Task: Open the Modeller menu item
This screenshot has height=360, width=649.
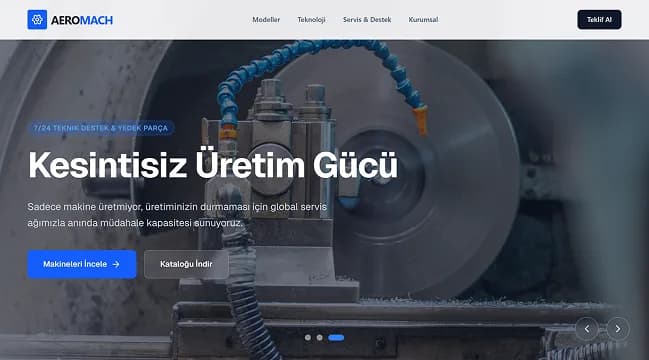Action: coord(266,19)
